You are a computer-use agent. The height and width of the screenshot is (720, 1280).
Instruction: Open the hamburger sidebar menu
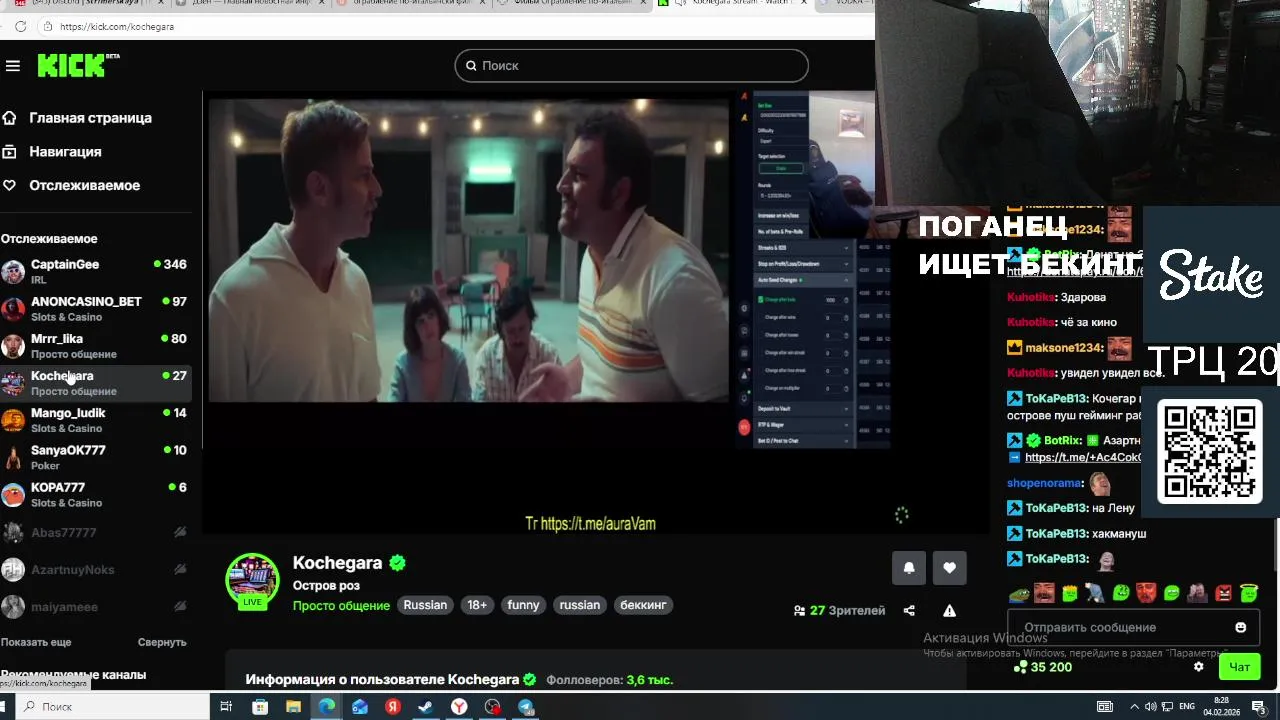13,66
